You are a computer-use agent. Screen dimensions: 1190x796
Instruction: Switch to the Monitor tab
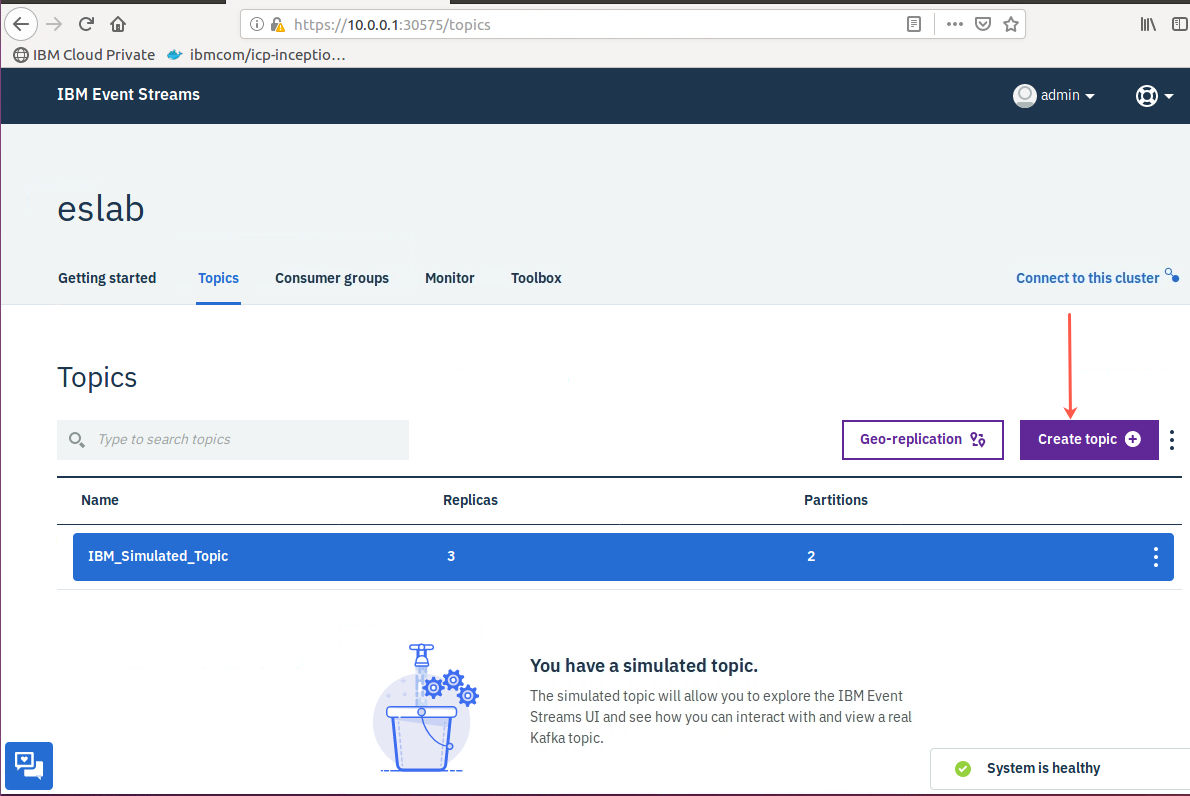click(449, 278)
